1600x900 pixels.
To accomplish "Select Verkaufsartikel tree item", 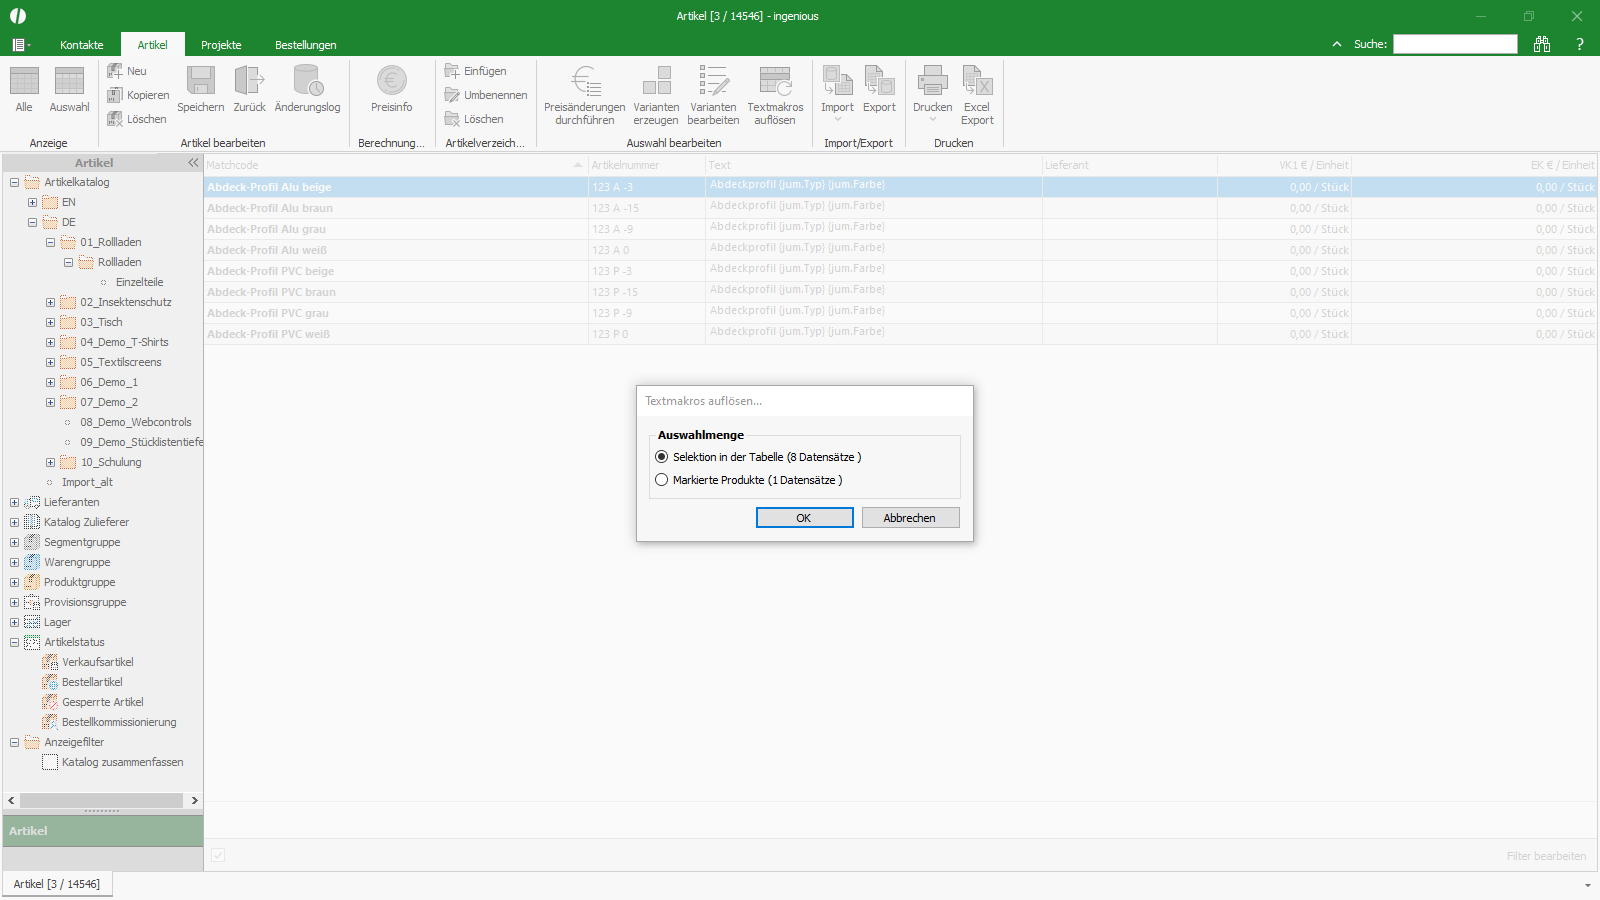I will coord(98,662).
